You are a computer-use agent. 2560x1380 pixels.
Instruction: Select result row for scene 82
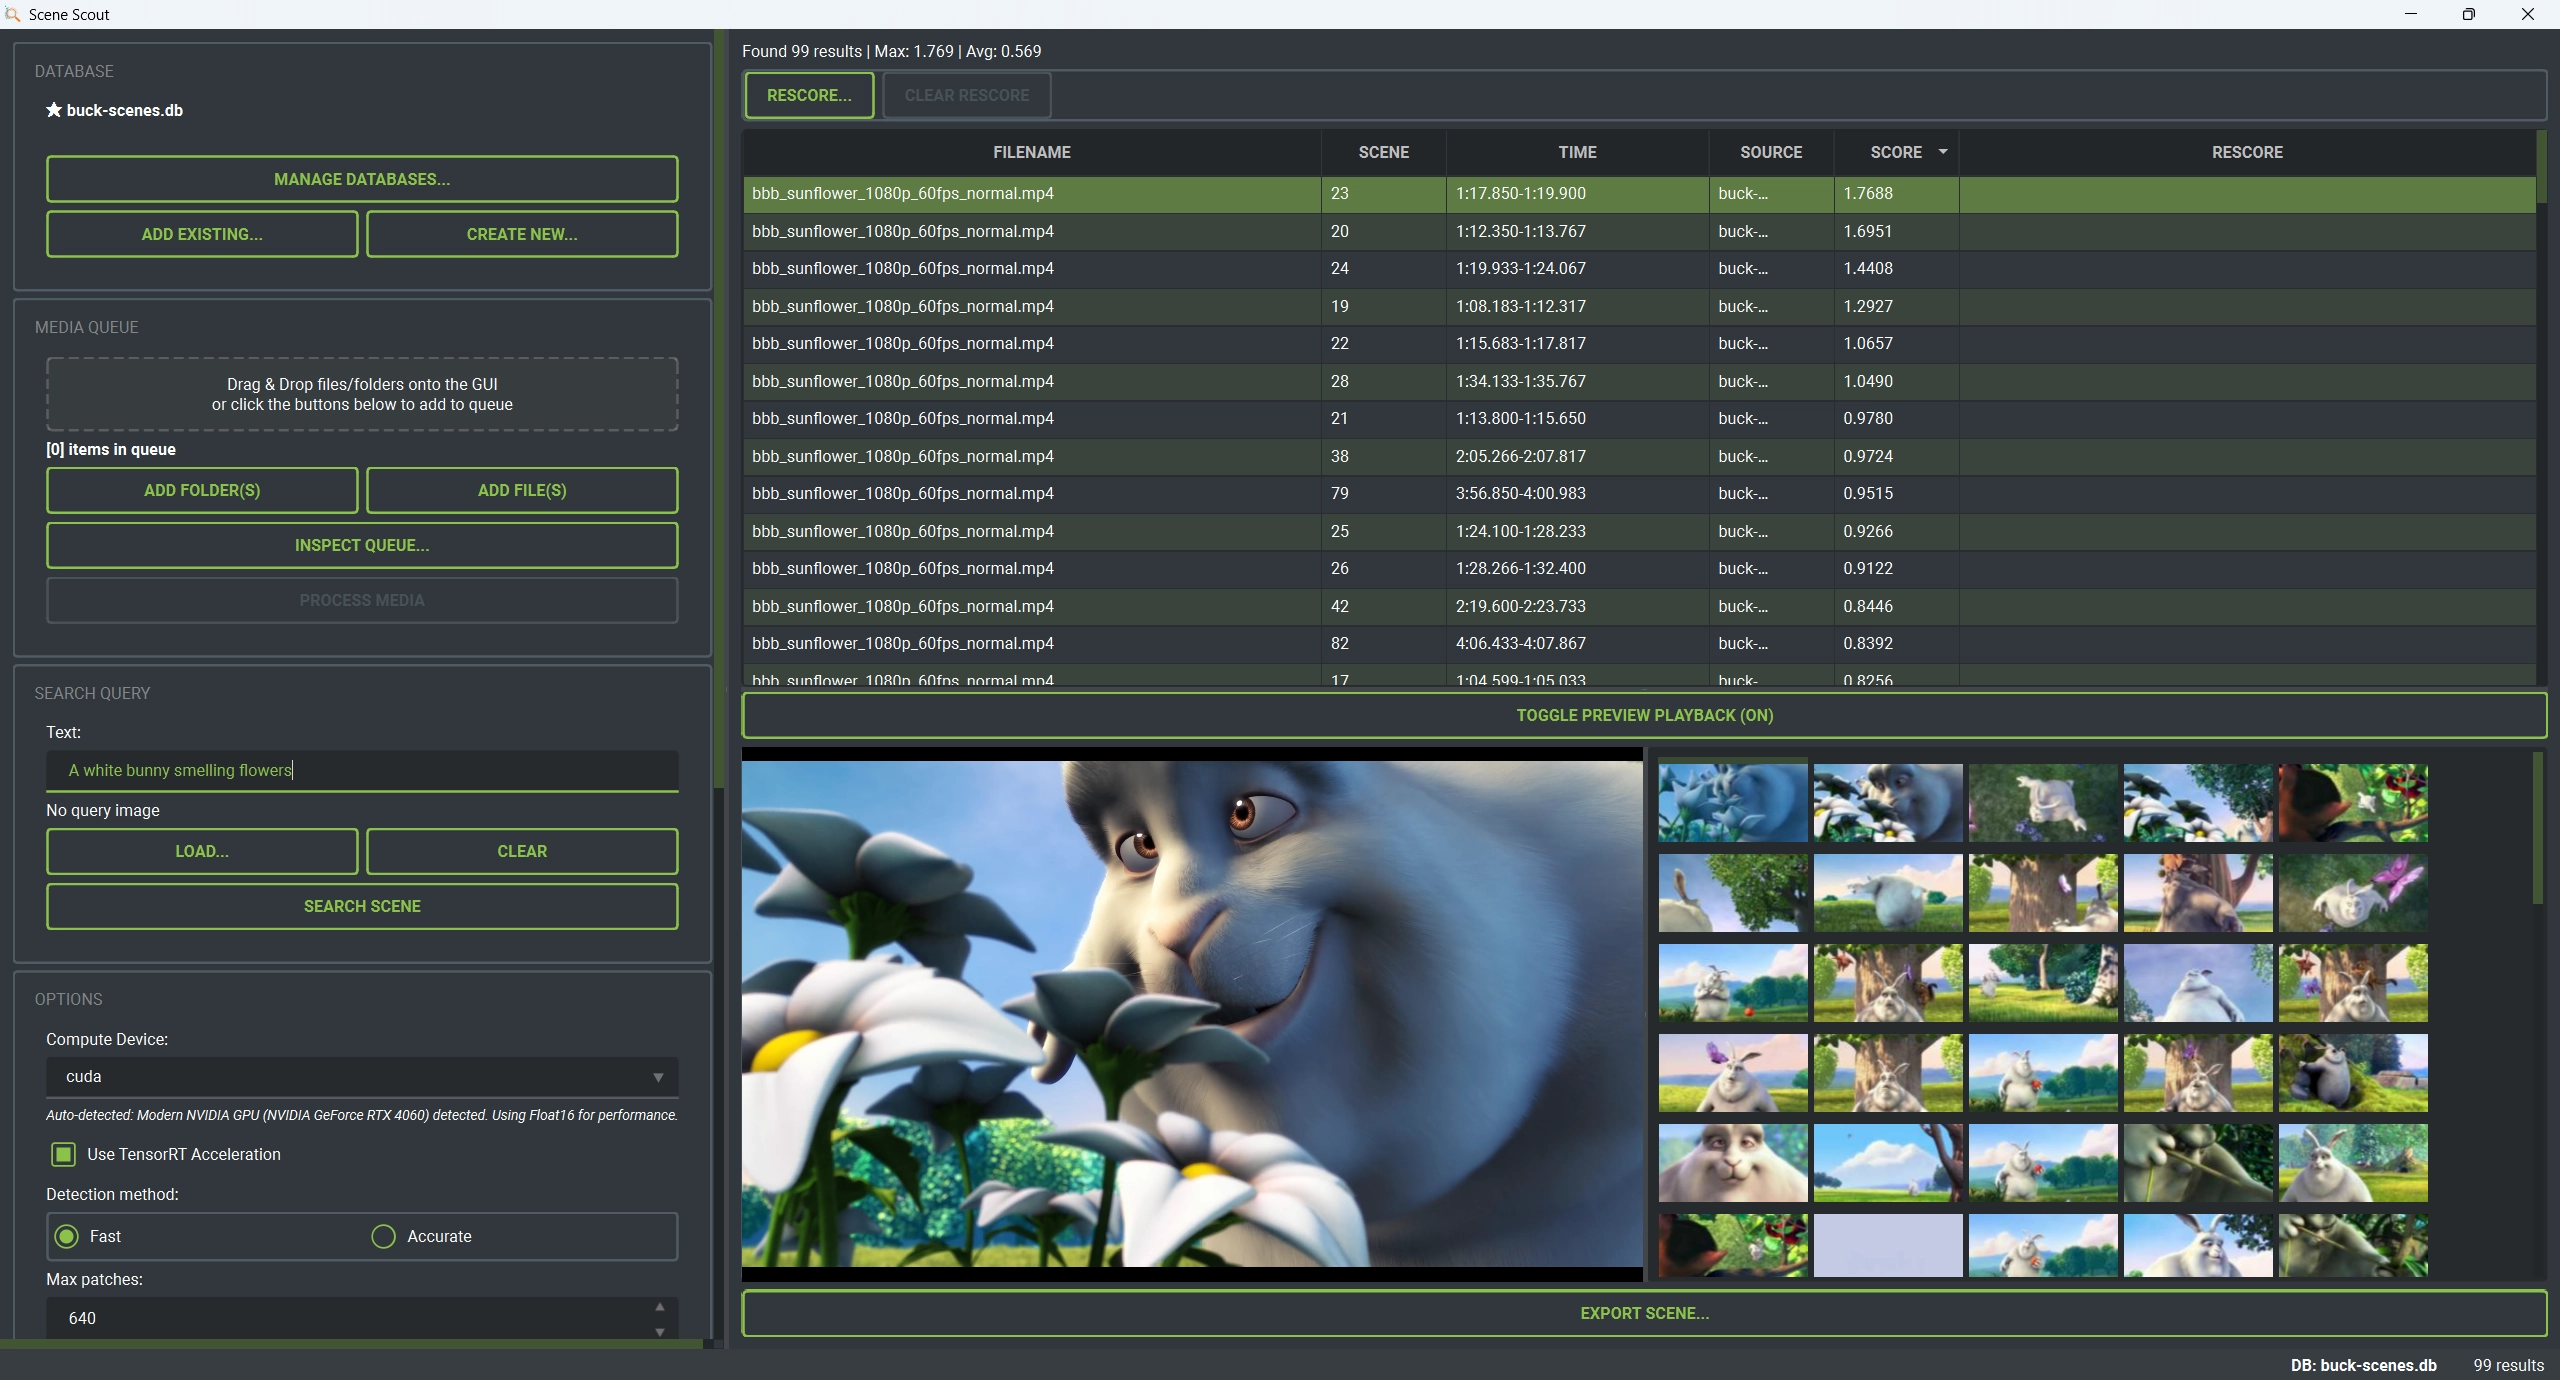1640,643
